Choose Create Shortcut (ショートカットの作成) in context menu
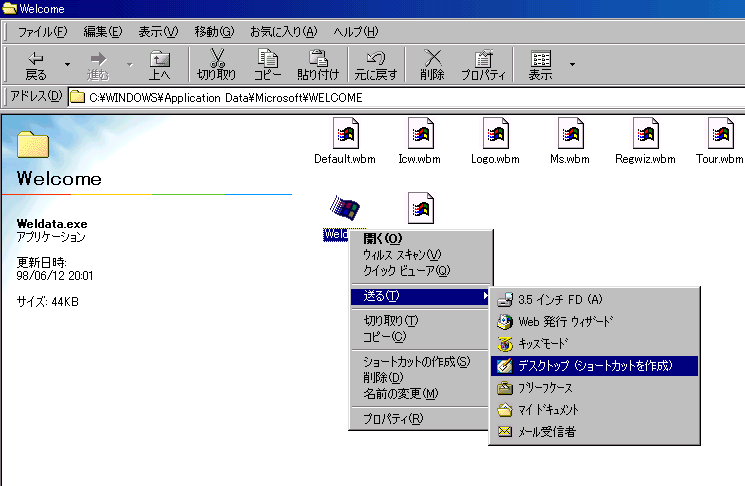 (420, 362)
